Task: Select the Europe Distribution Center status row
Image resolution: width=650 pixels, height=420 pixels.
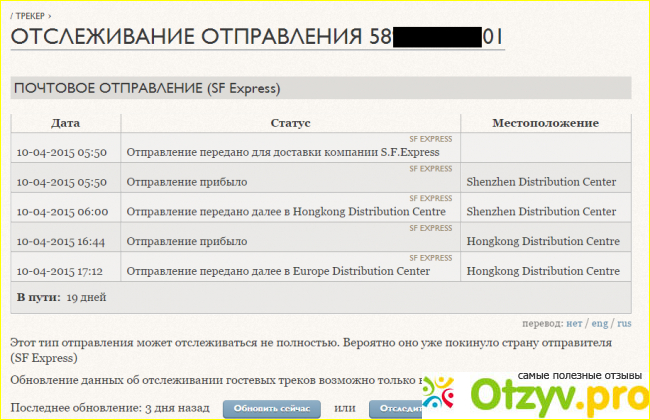Action: [278, 272]
